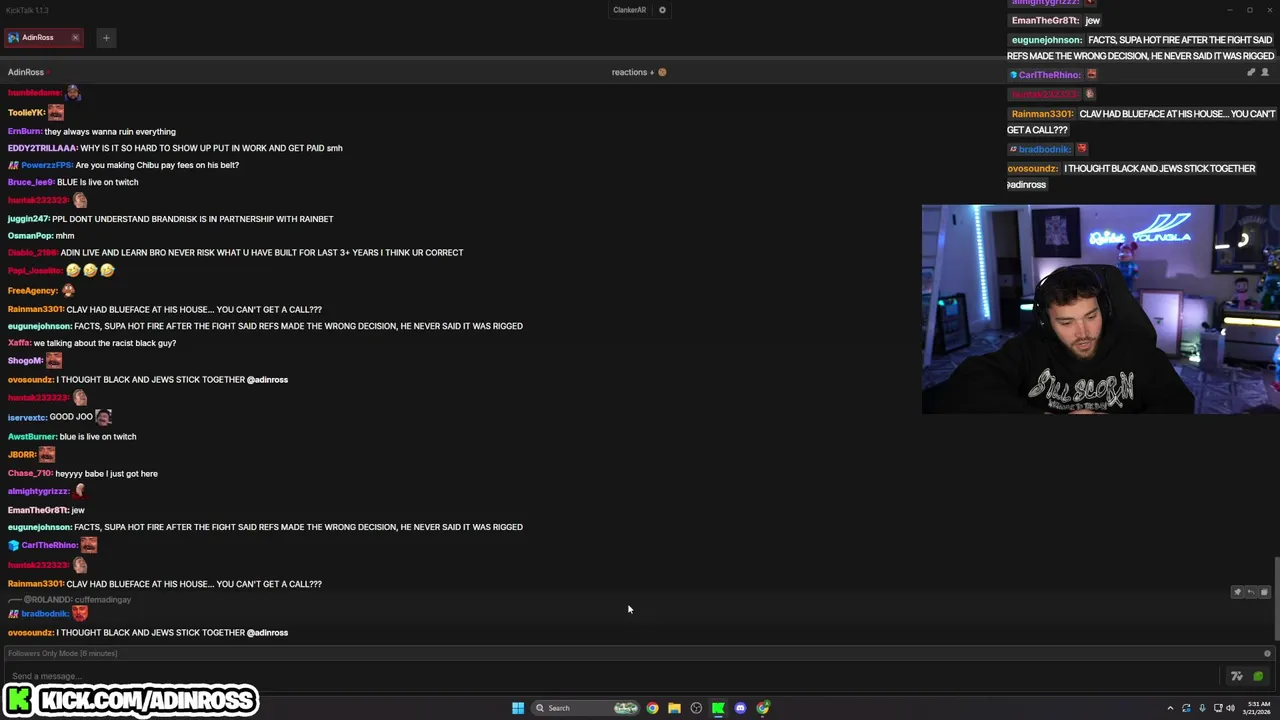
Task: Open the 7TV emote picker
Action: tap(1237, 677)
